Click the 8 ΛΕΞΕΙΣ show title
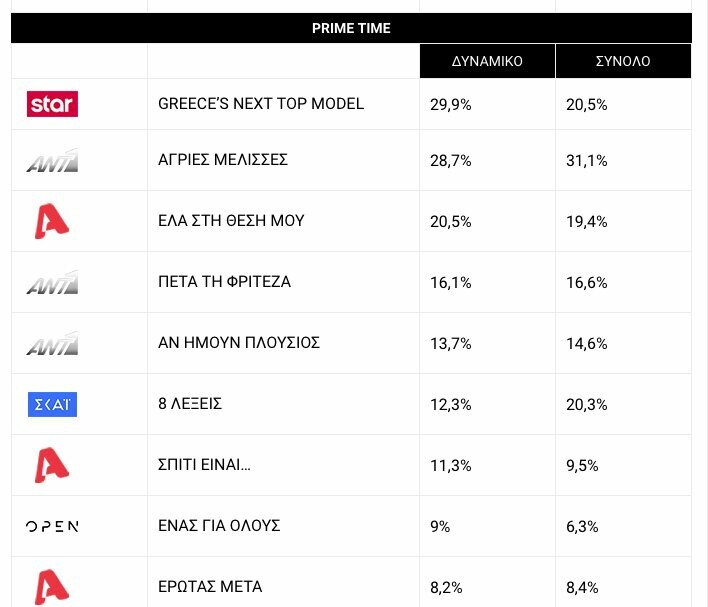Viewport: 708px width, 607px height. click(190, 404)
